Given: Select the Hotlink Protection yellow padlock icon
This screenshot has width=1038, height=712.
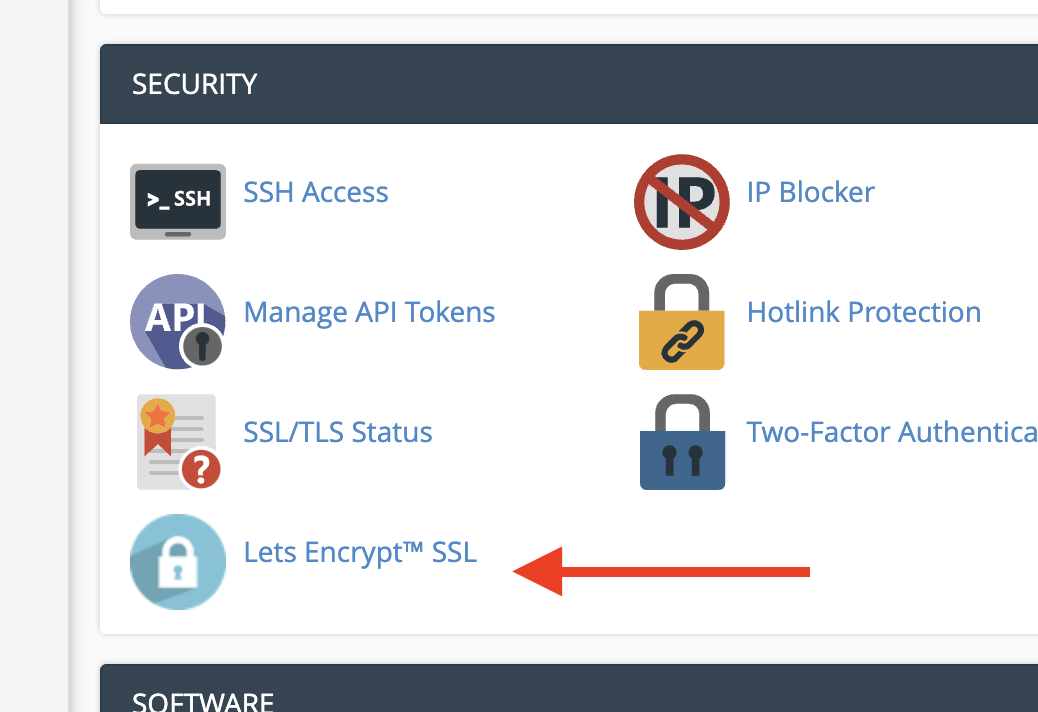Looking at the screenshot, I should click(682, 322).
